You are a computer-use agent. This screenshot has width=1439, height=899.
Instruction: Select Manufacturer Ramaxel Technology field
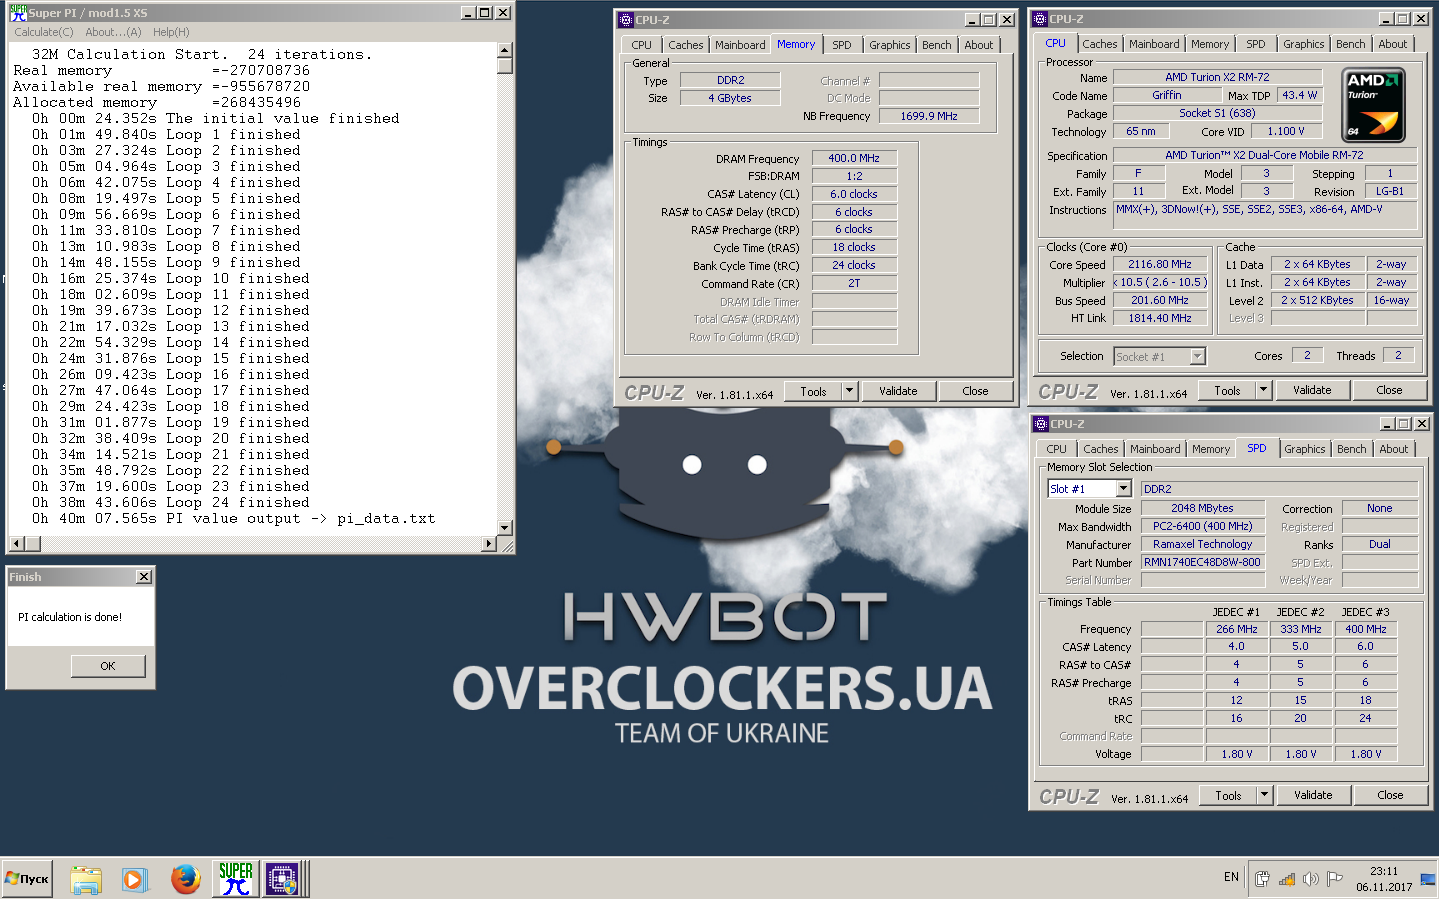tap(1203, 544)
